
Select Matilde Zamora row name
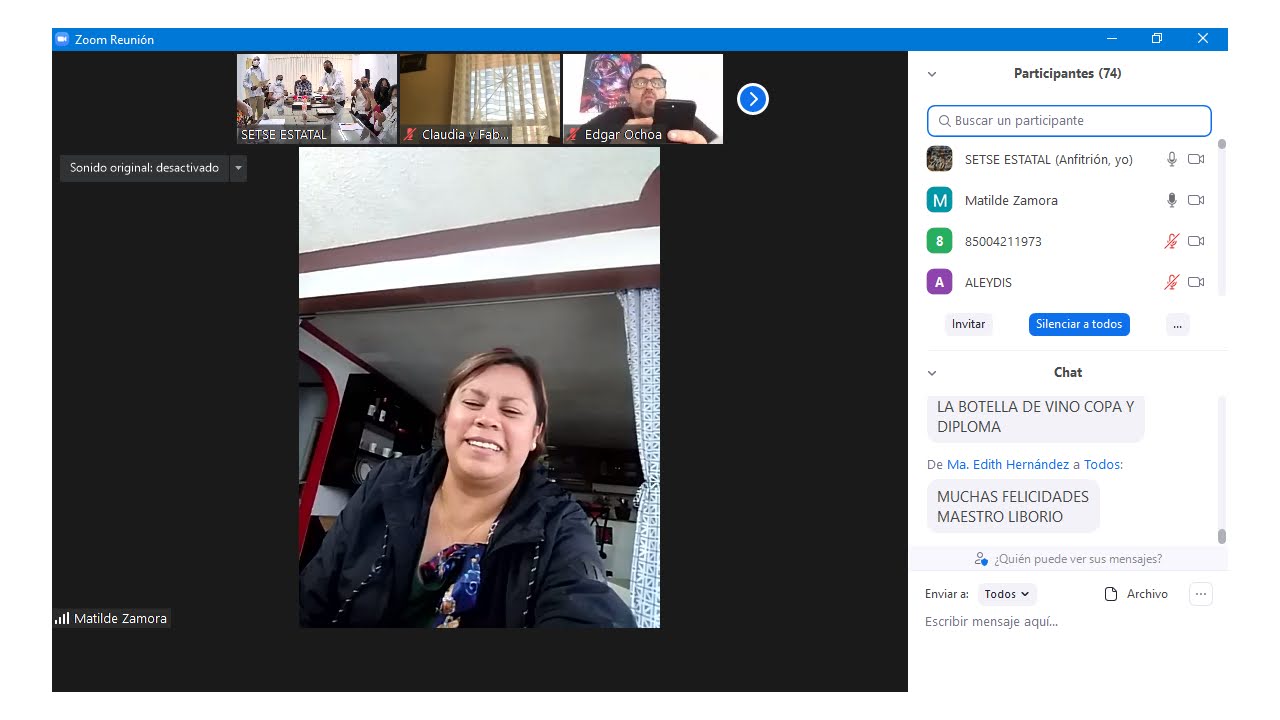point(1011,200)
